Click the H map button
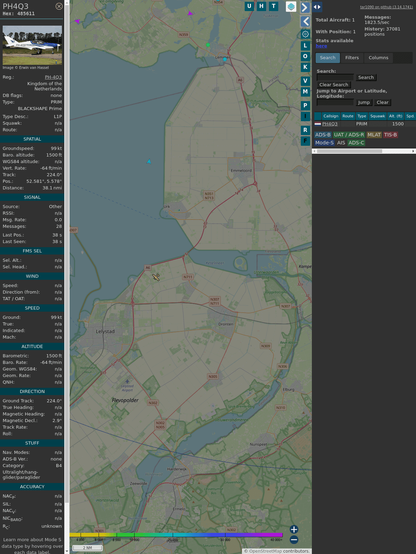Screen dimensions: 416x554 click(x=261, y=6)
